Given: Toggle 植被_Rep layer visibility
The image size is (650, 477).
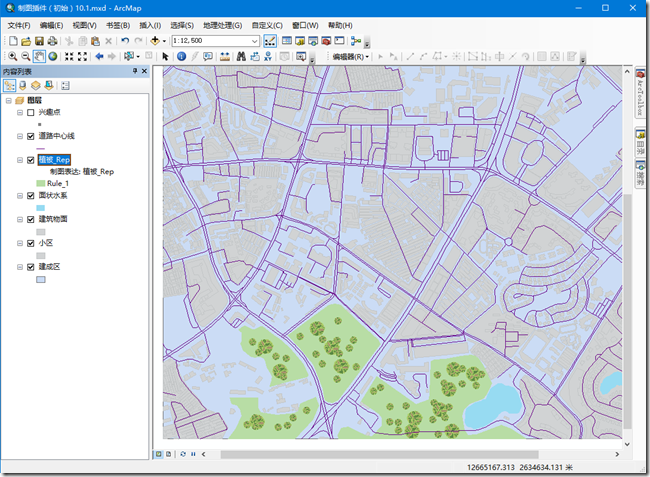Looking at the screenshot, I should click(x=30, y=160).
